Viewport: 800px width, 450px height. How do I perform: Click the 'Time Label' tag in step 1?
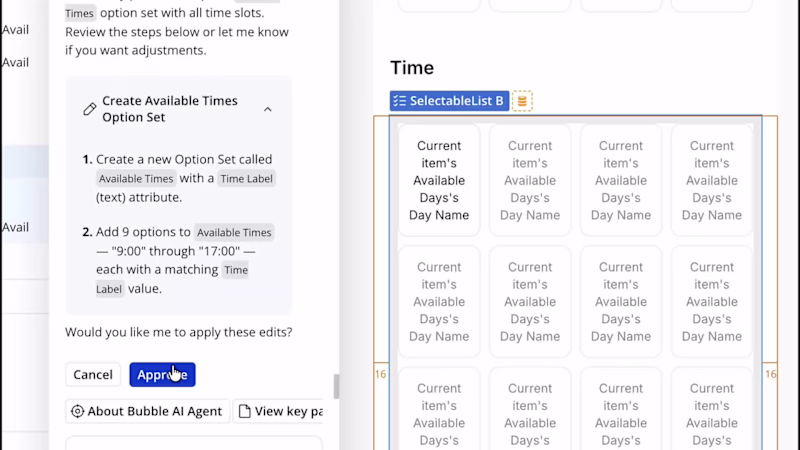pyautogui.click(x=246, y=179)
